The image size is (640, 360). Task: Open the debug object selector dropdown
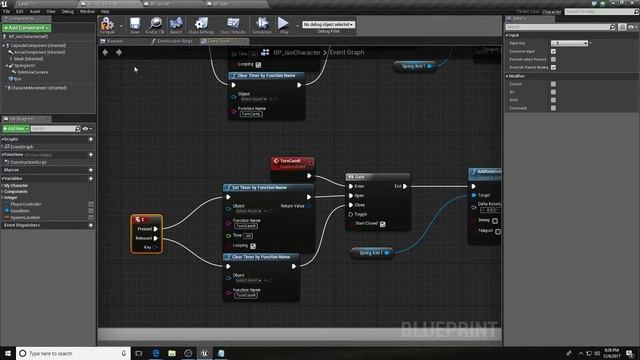coord(329,24)
